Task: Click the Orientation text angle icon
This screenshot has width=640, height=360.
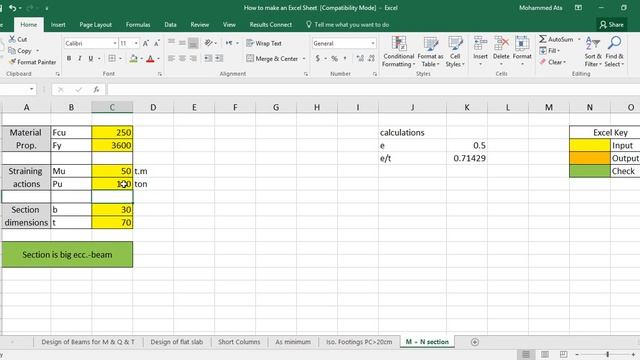Action: point(209,43)
